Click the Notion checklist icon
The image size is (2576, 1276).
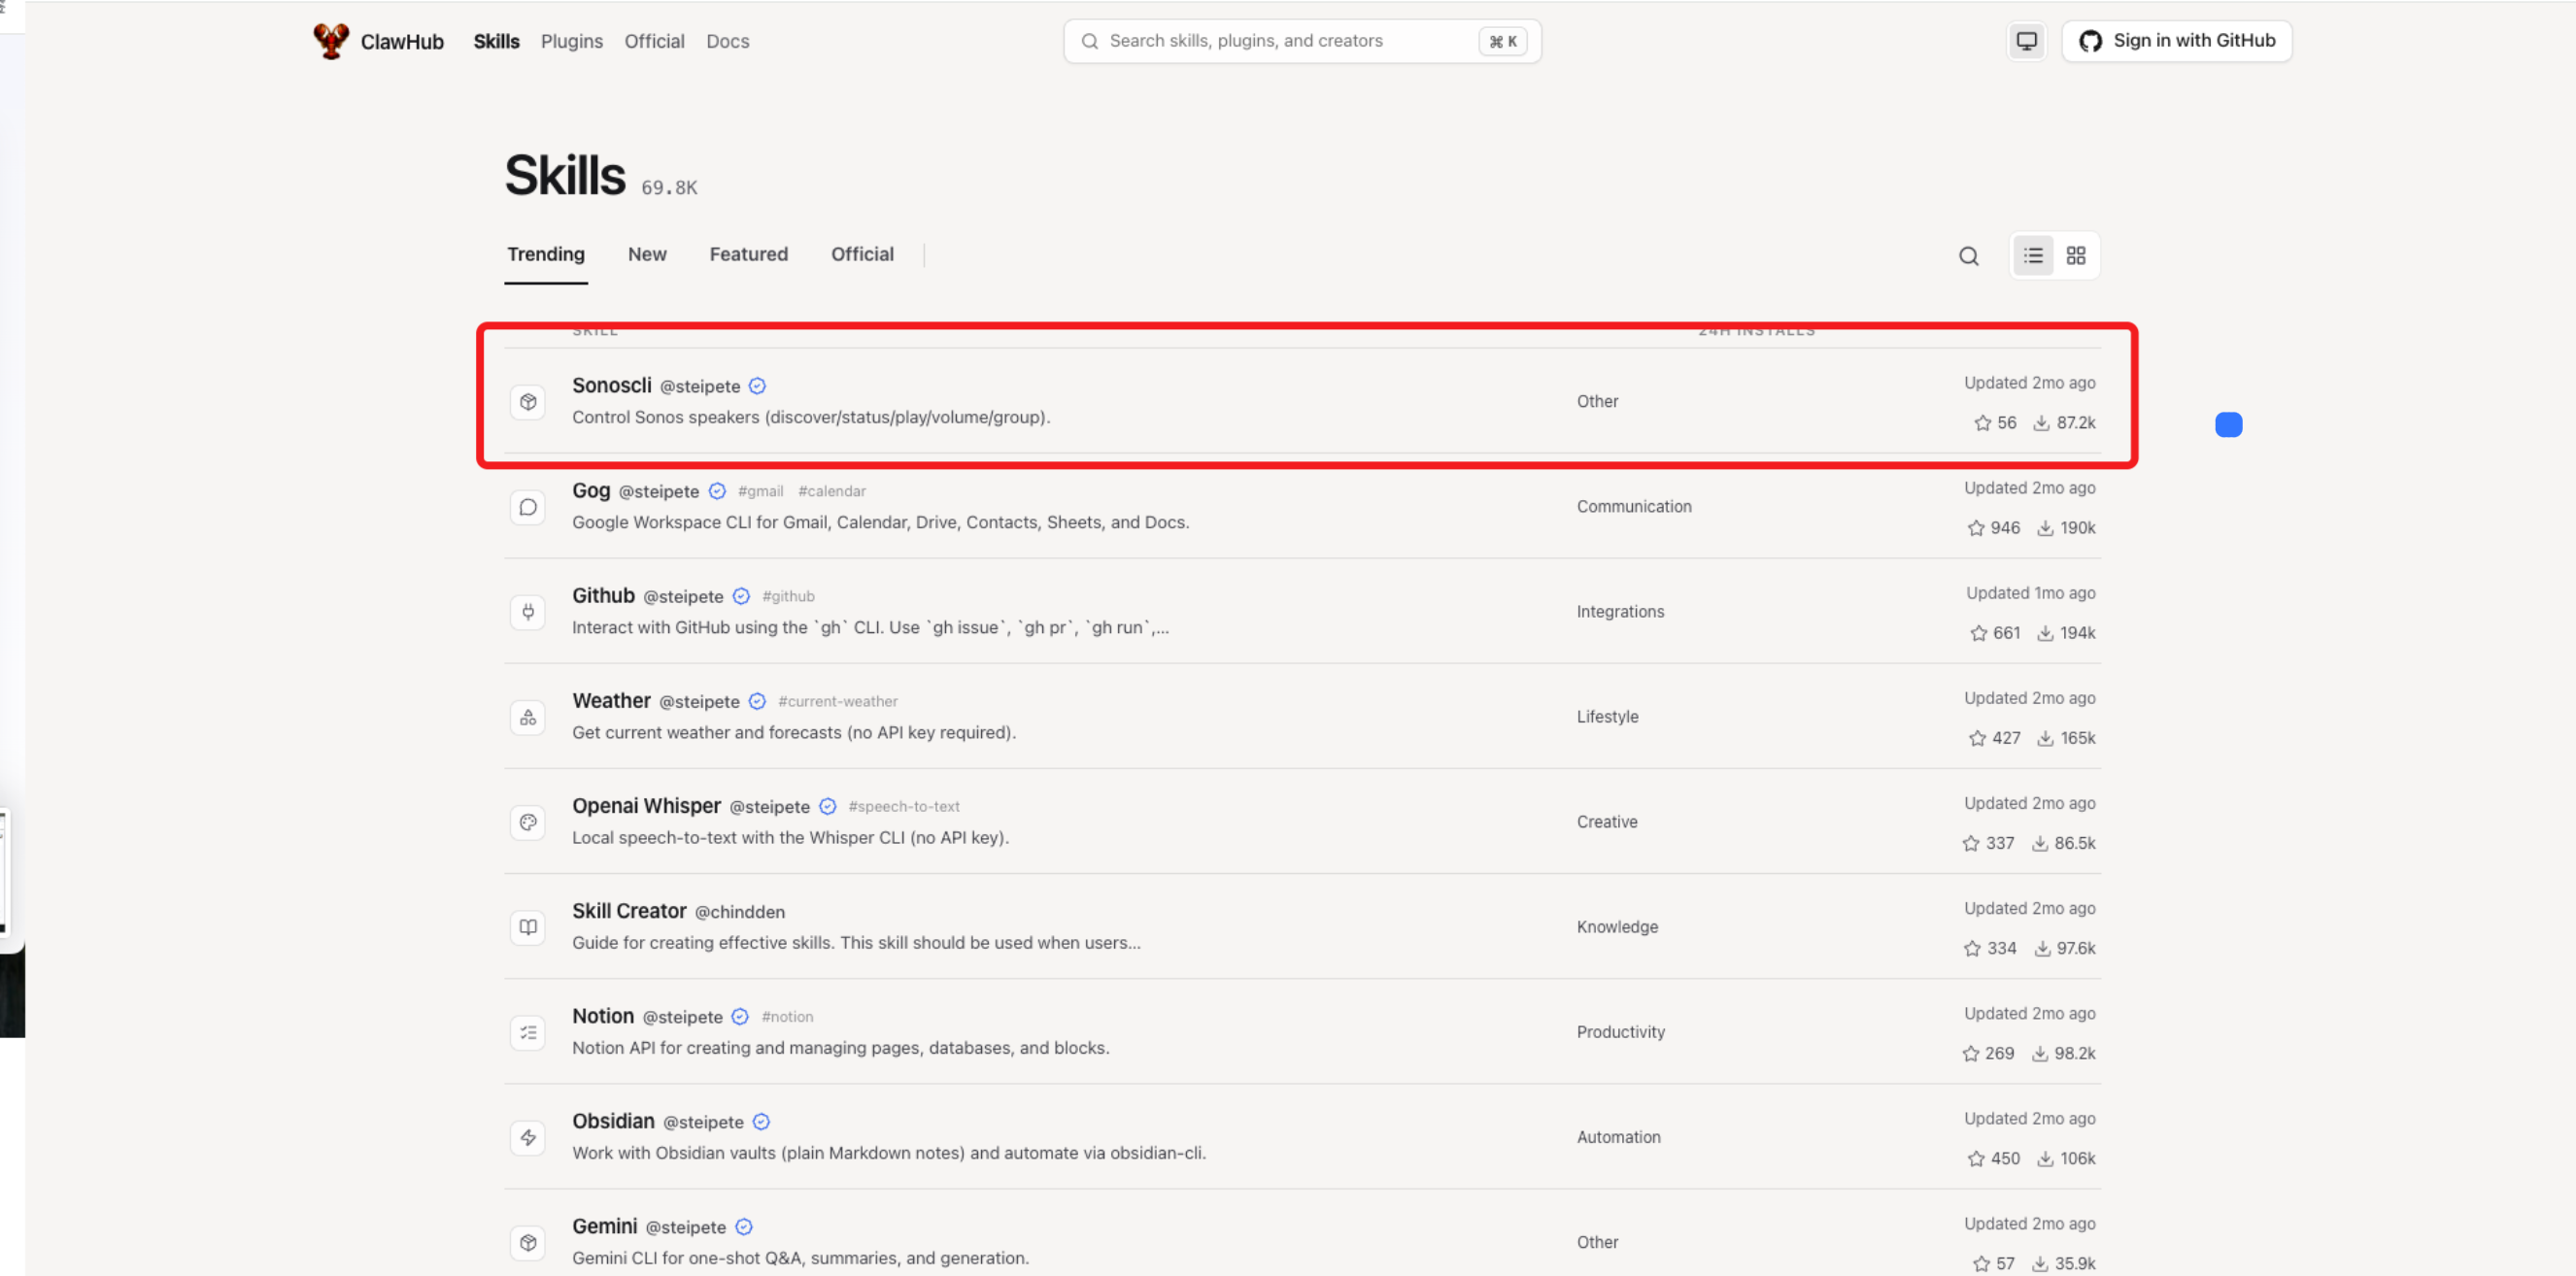(x=528, y=1032)
